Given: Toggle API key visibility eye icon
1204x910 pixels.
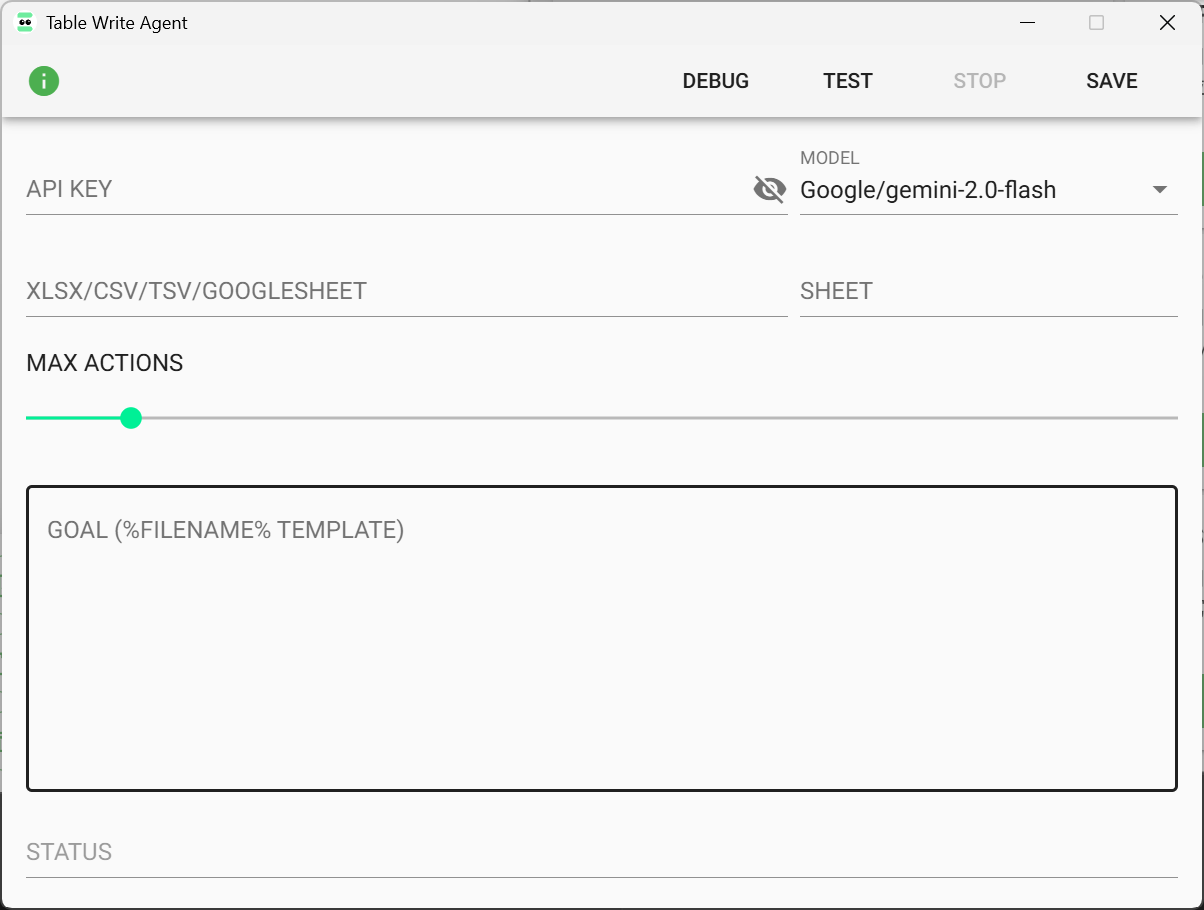Looking at the screenshot, I should click(769, 189).
